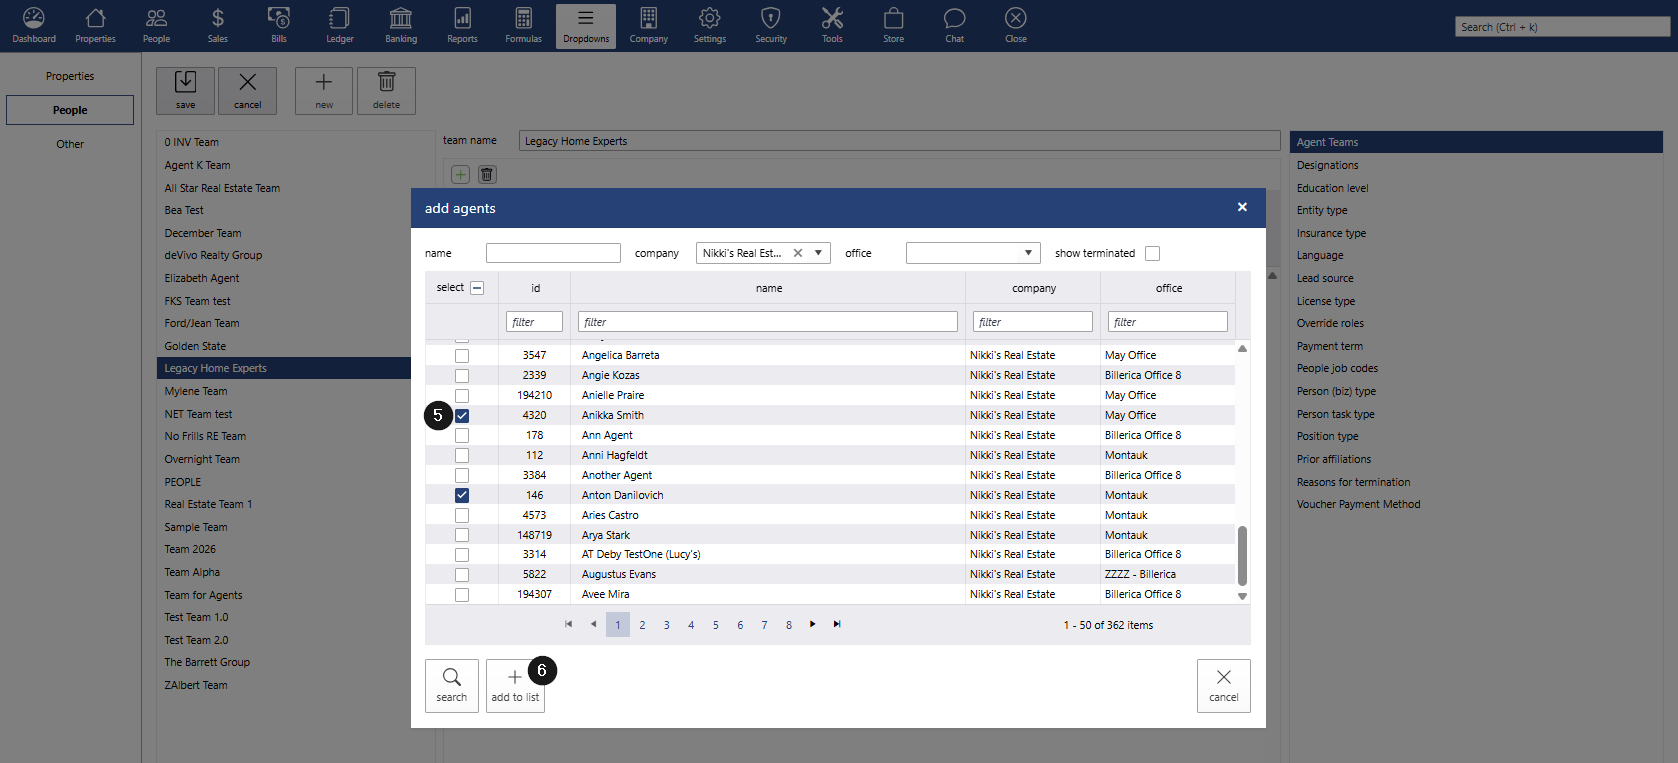
Task: Go to page 3 of results
Action: pos(667,625)
